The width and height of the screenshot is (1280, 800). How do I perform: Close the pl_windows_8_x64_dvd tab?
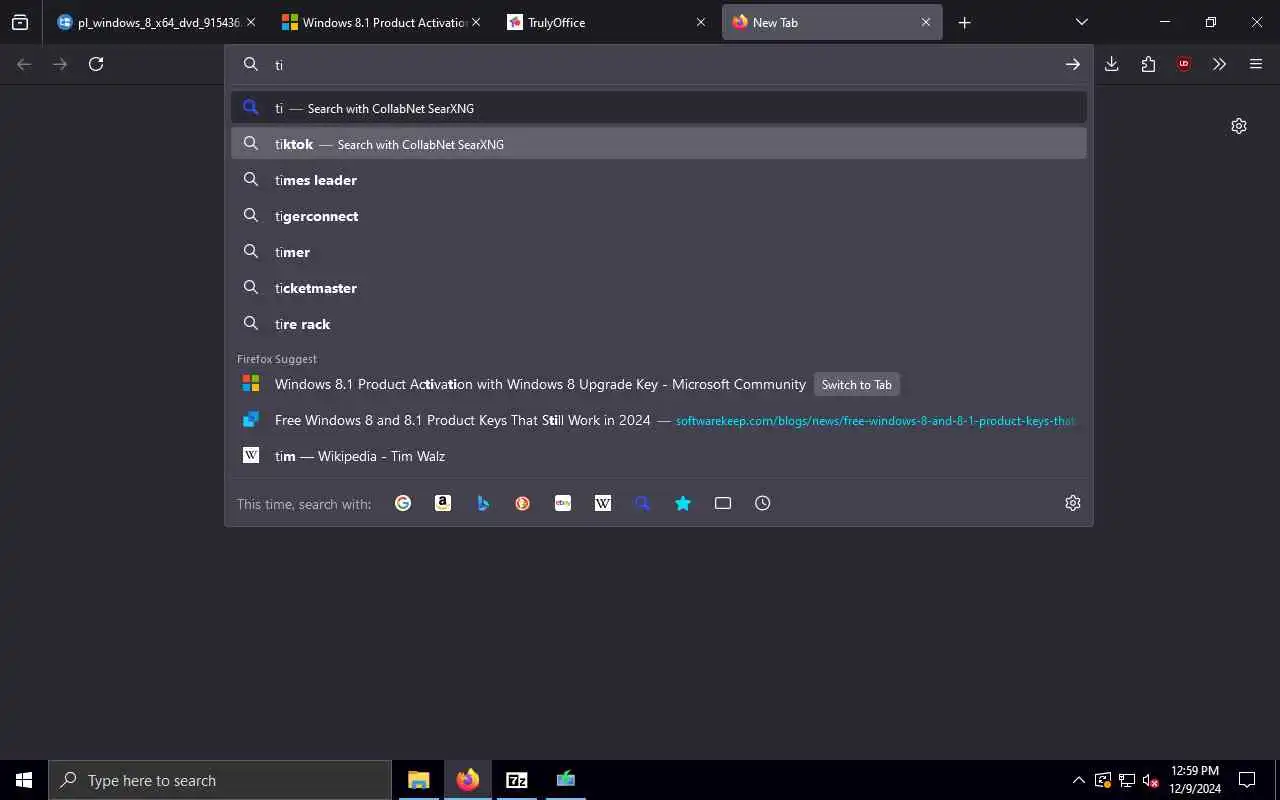pos(250,22)
